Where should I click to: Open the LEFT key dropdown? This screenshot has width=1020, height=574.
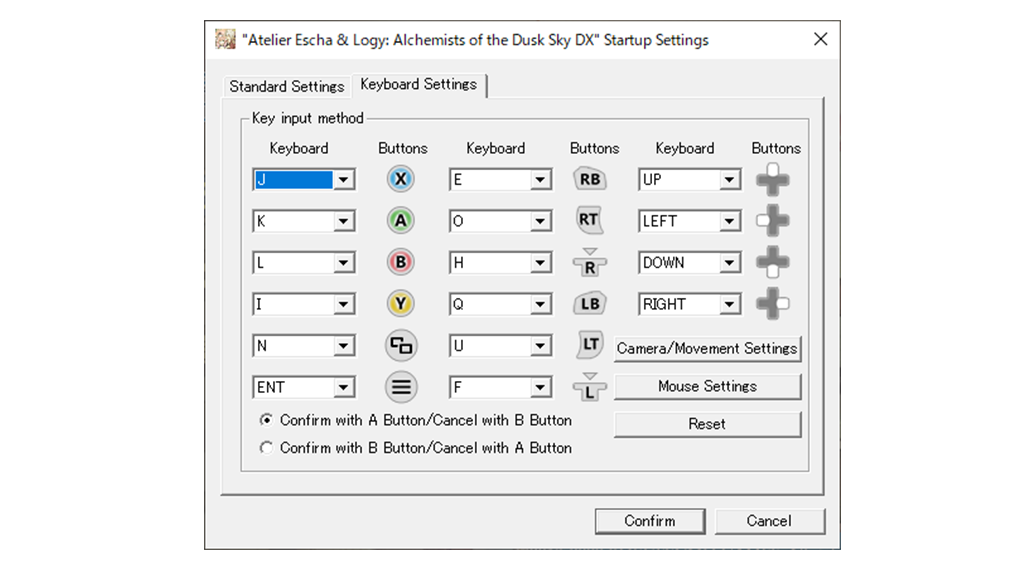click(x=729, y=221)
